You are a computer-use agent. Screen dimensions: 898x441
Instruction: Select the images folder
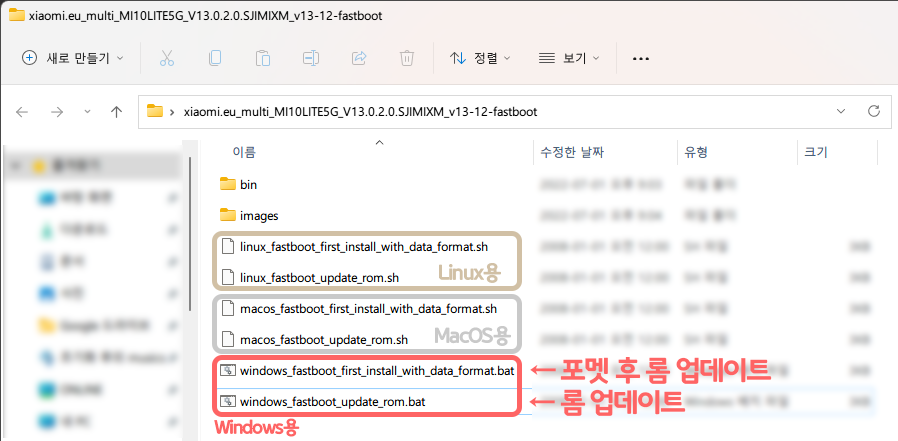pyautogui.click(x=259, y=216)
